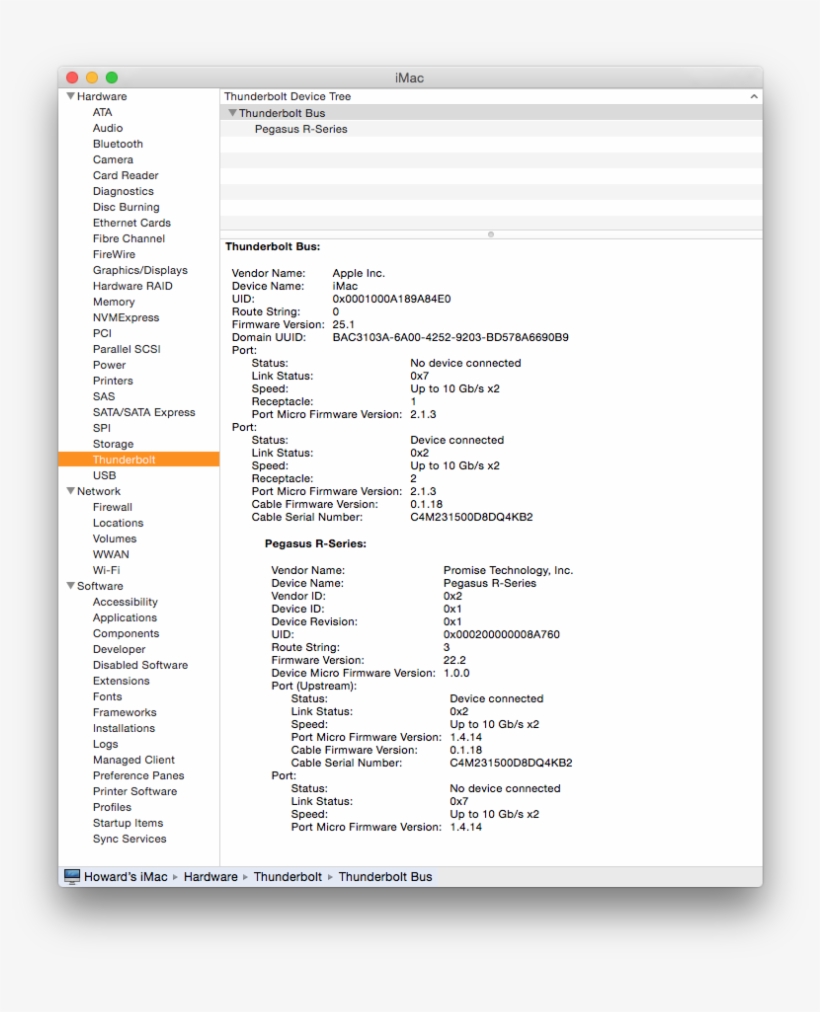820x1012 pixels.
Task: Select Pegasus R-Series in the device tree
Action: [302, 128]
